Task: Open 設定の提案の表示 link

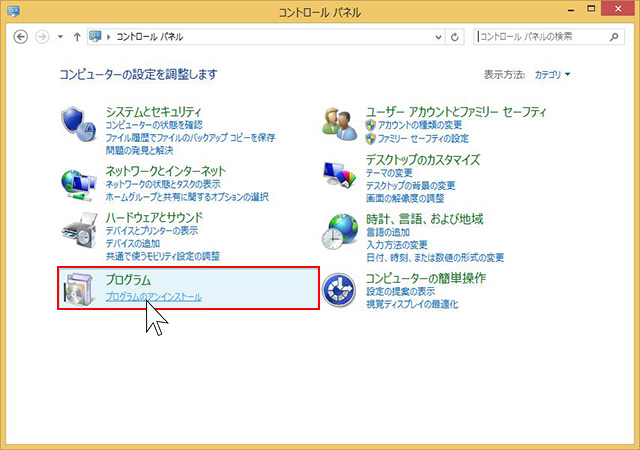Action: [400, 292]
